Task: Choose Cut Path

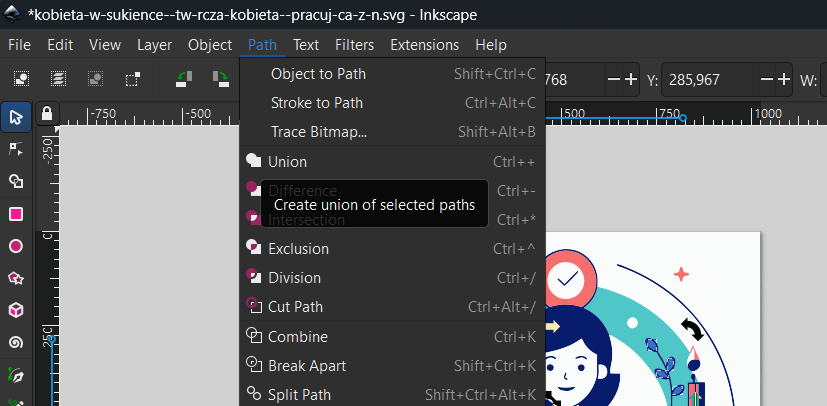Action: pos(392,307)
